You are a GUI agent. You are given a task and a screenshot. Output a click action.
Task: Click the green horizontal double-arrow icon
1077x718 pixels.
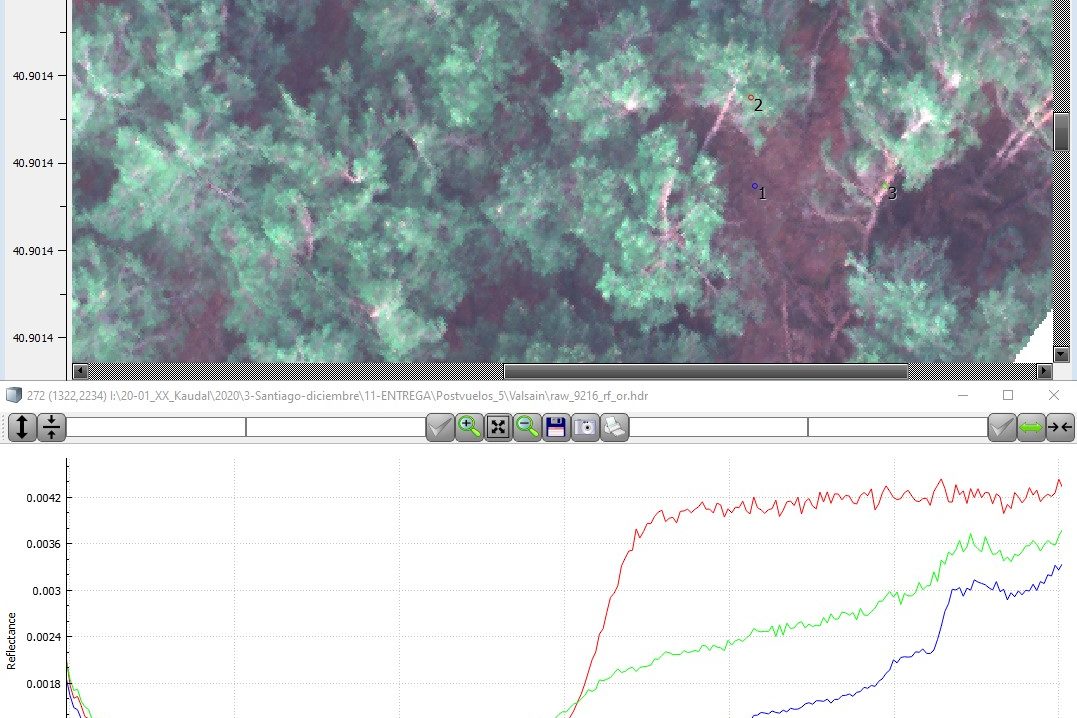pyautogui.click(x=1031, y=428)
